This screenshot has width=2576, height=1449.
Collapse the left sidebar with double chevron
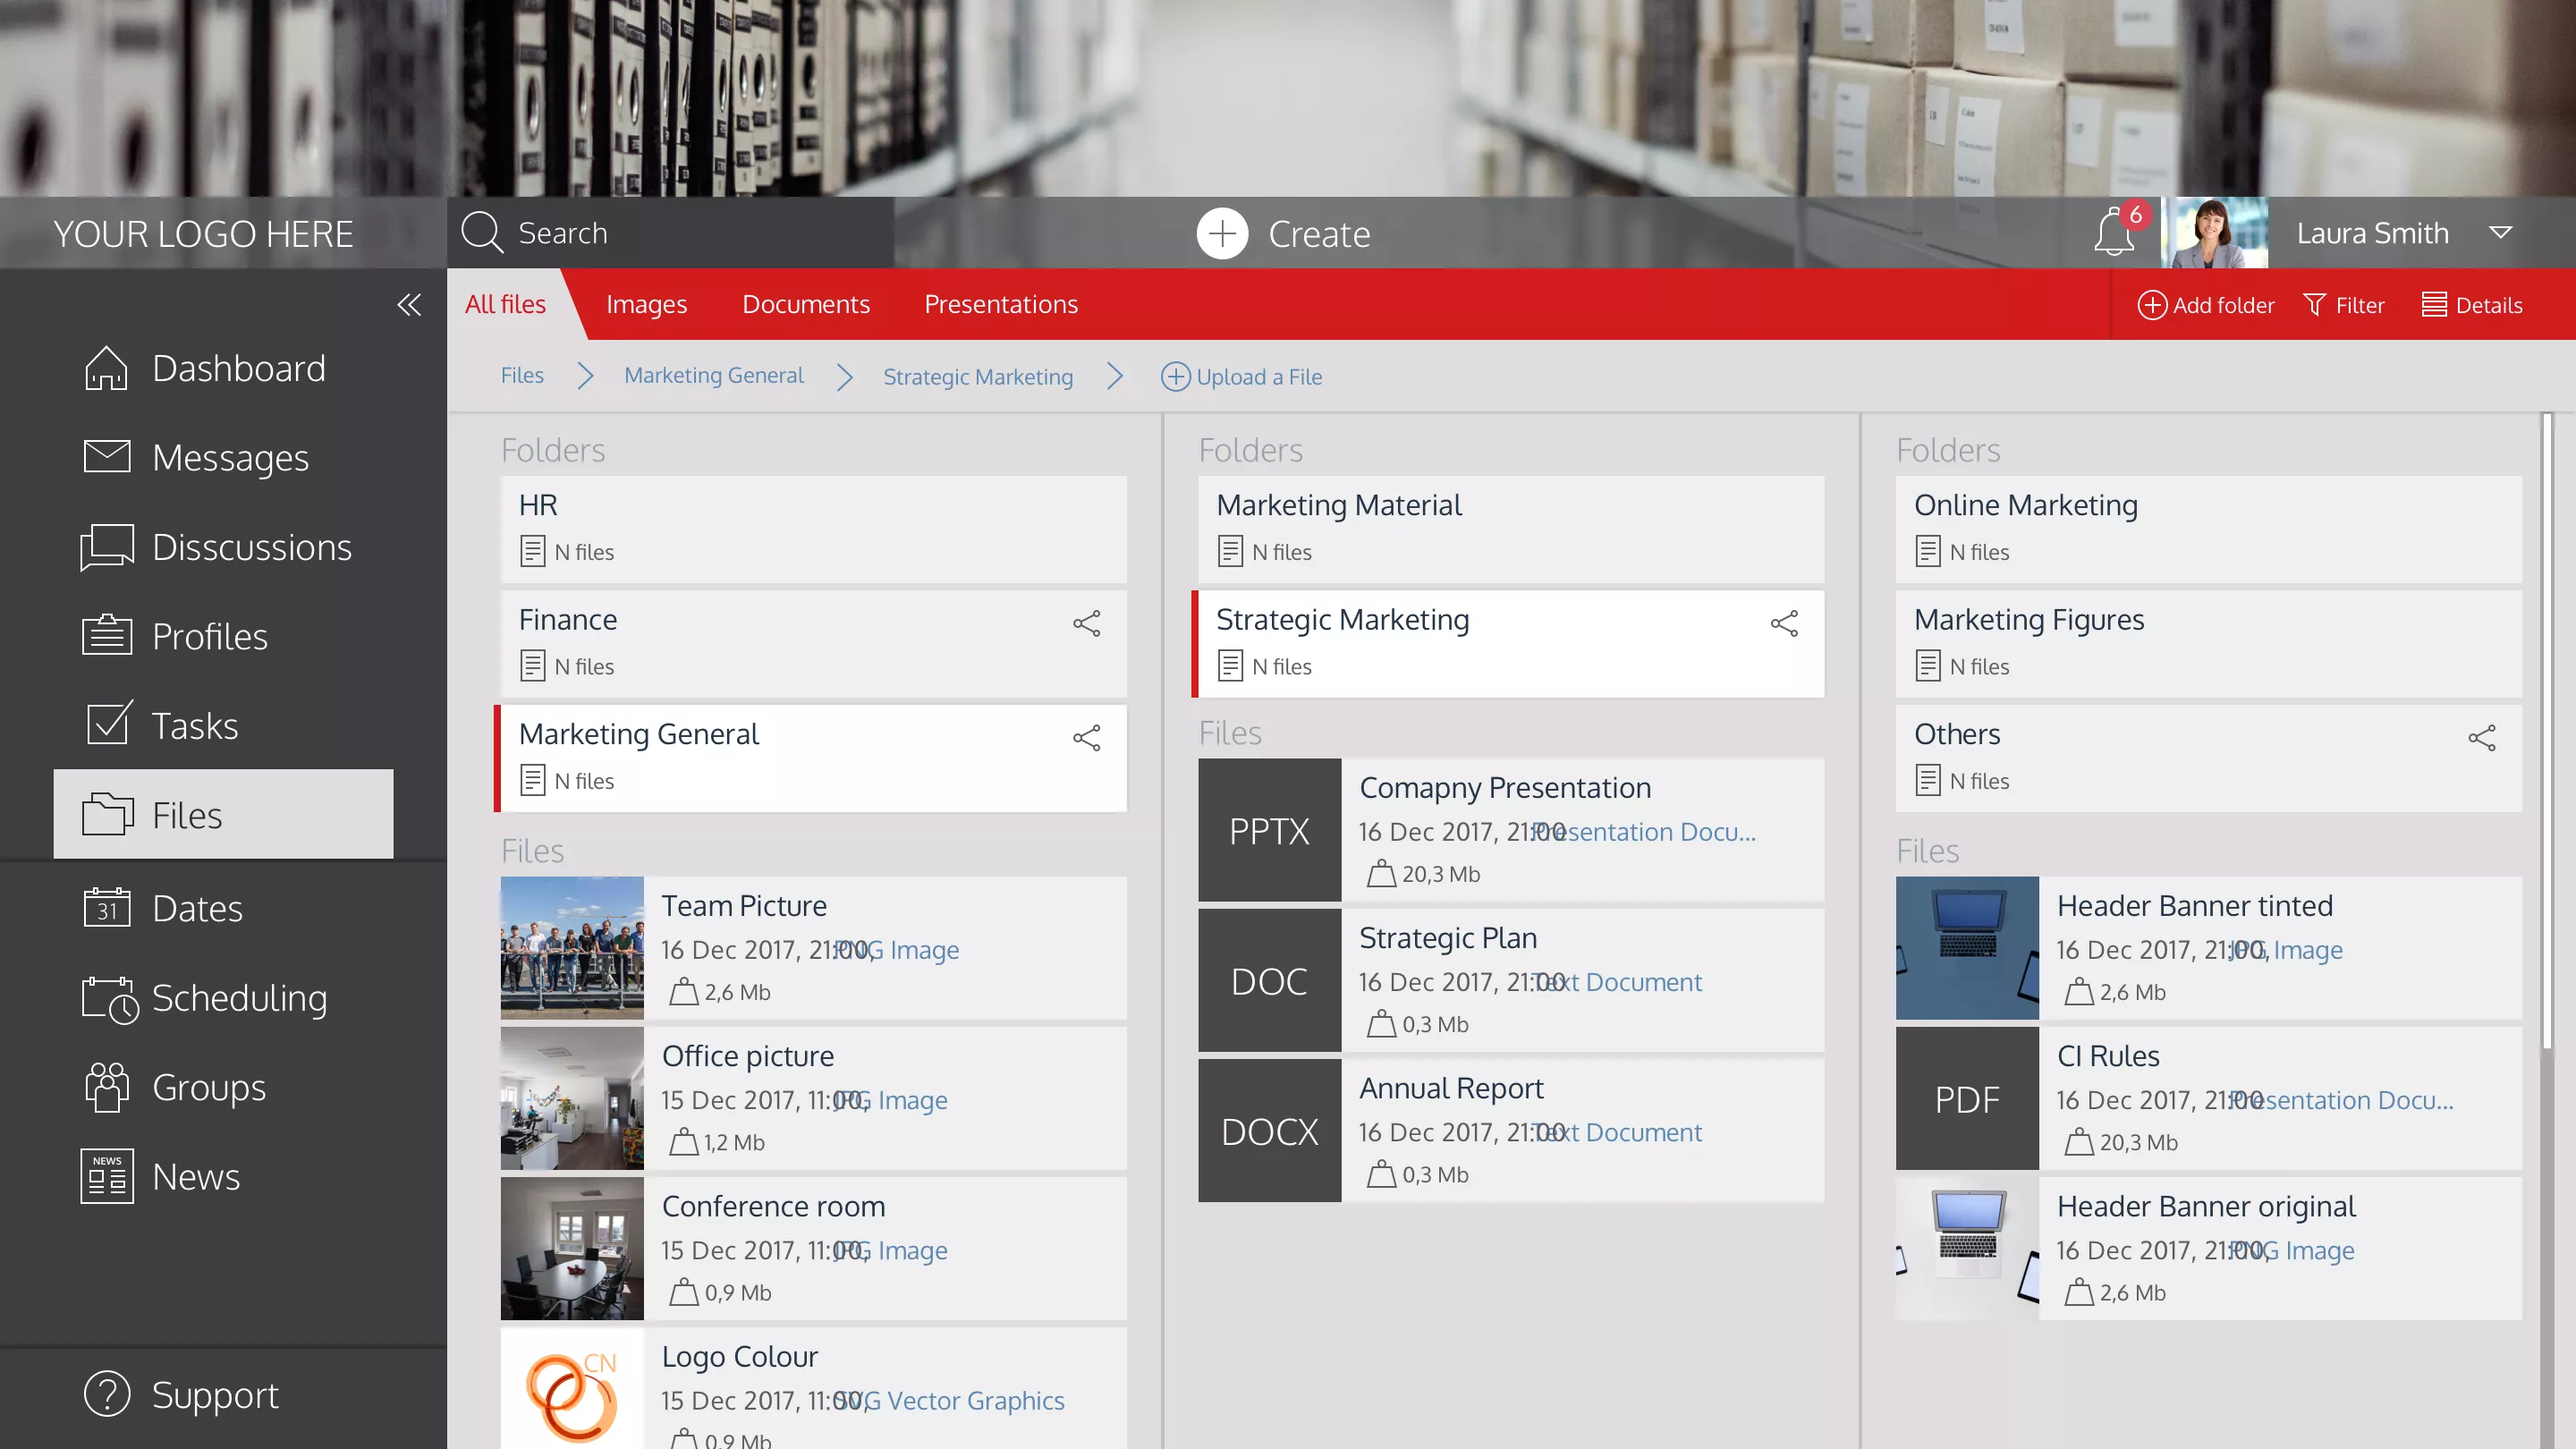pos(409,306)
